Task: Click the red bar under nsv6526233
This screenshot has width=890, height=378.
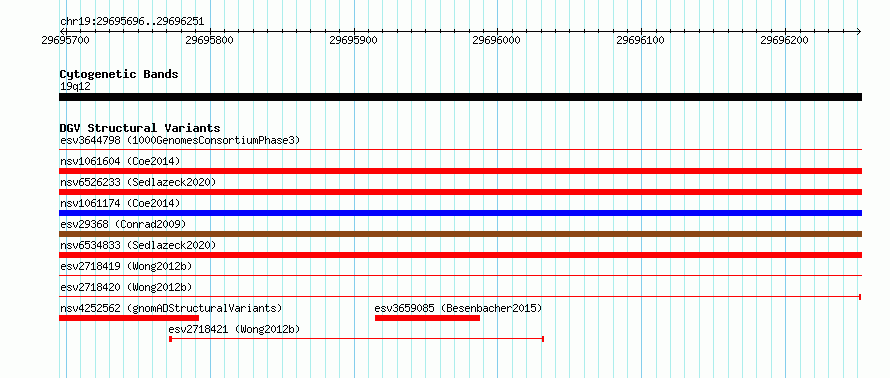Action: [x=460, y=192]
